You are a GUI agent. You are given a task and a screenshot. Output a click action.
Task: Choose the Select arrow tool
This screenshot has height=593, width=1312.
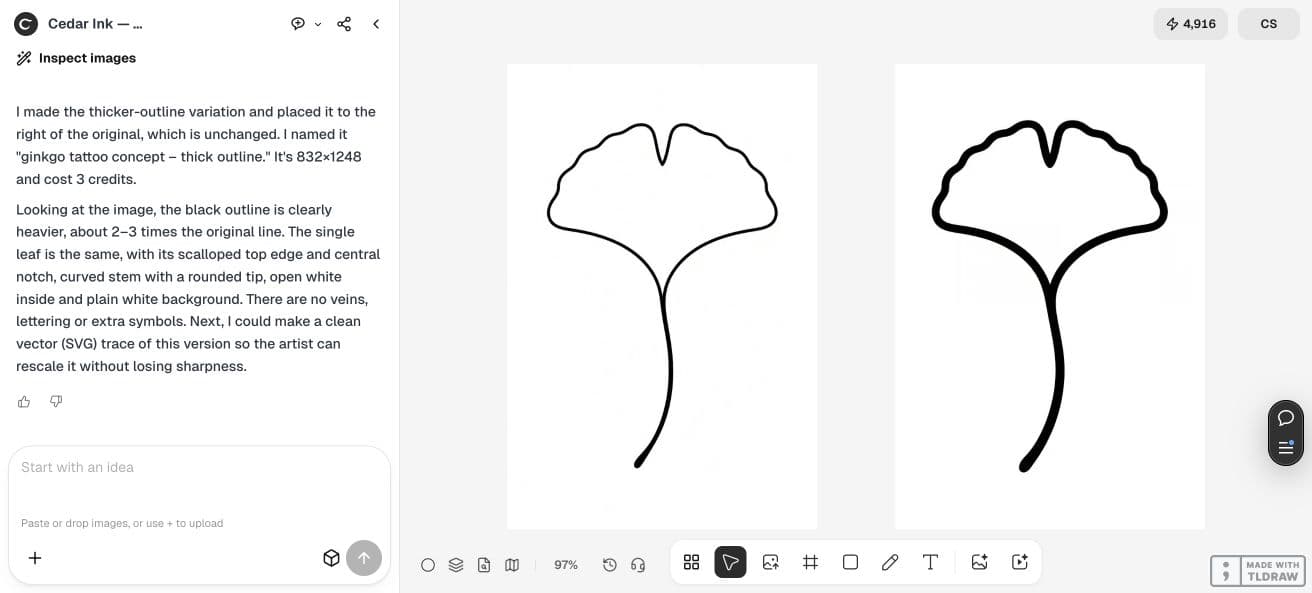click(x=731, y=562)
